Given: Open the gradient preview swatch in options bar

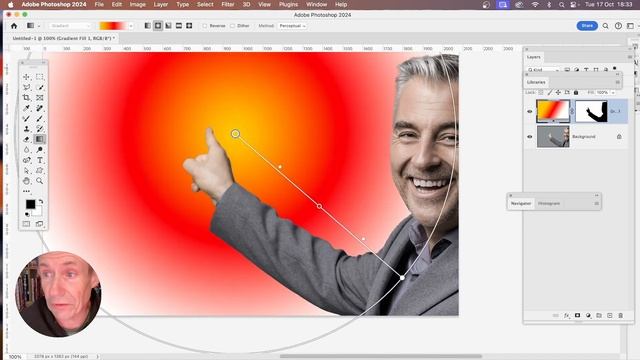Looking at the screenshot, I should (113, 26).
